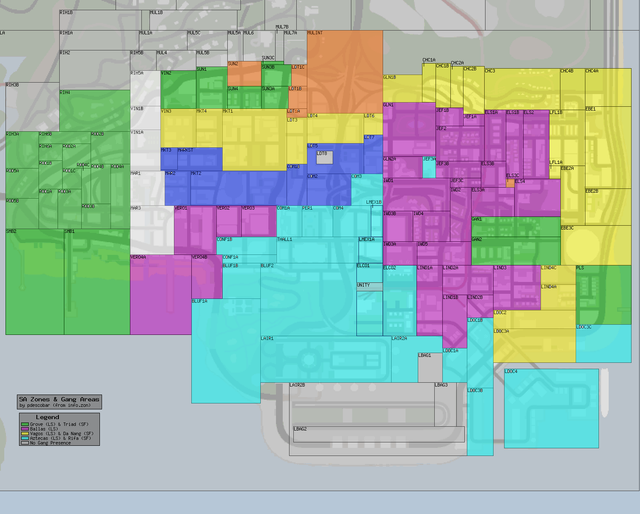
Task: Click the 'Legend' heading text
Action: pyautogui.click(x=47, y=417)
